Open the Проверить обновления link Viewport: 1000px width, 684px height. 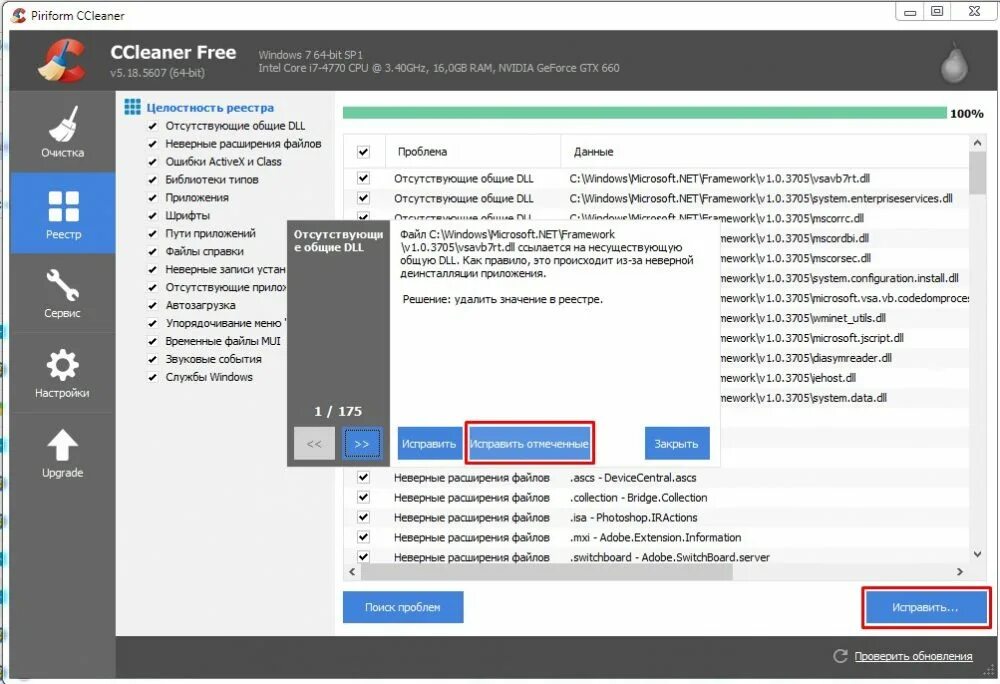pyautogui.click(x=913, y=656)
